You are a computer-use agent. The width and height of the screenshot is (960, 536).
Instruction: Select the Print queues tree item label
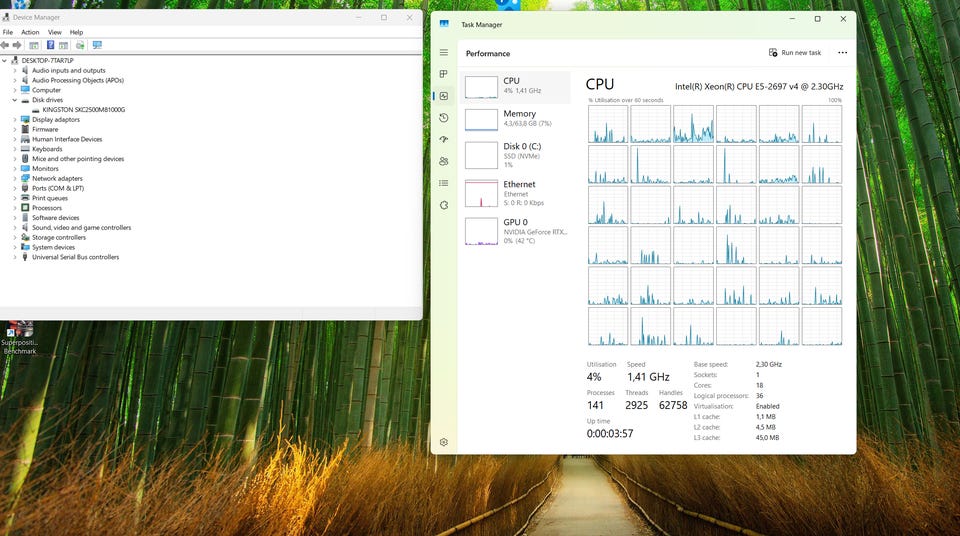pos(50,198)
